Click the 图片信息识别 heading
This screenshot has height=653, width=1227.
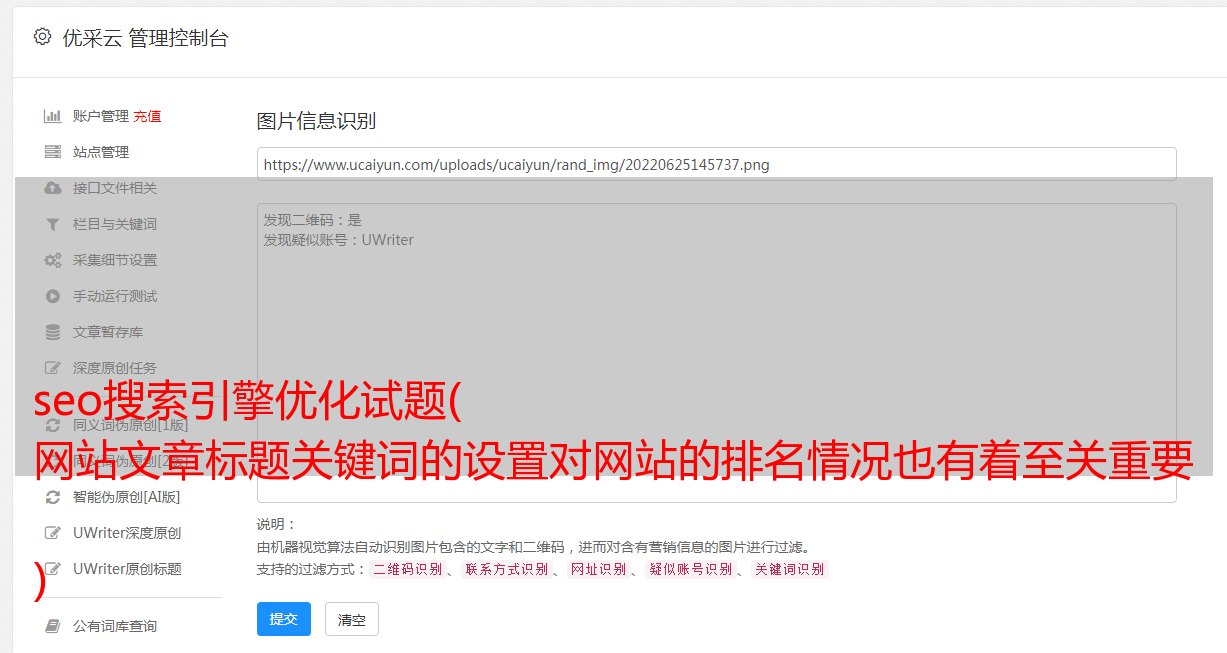pyautogui.click(x=316, y=122)
